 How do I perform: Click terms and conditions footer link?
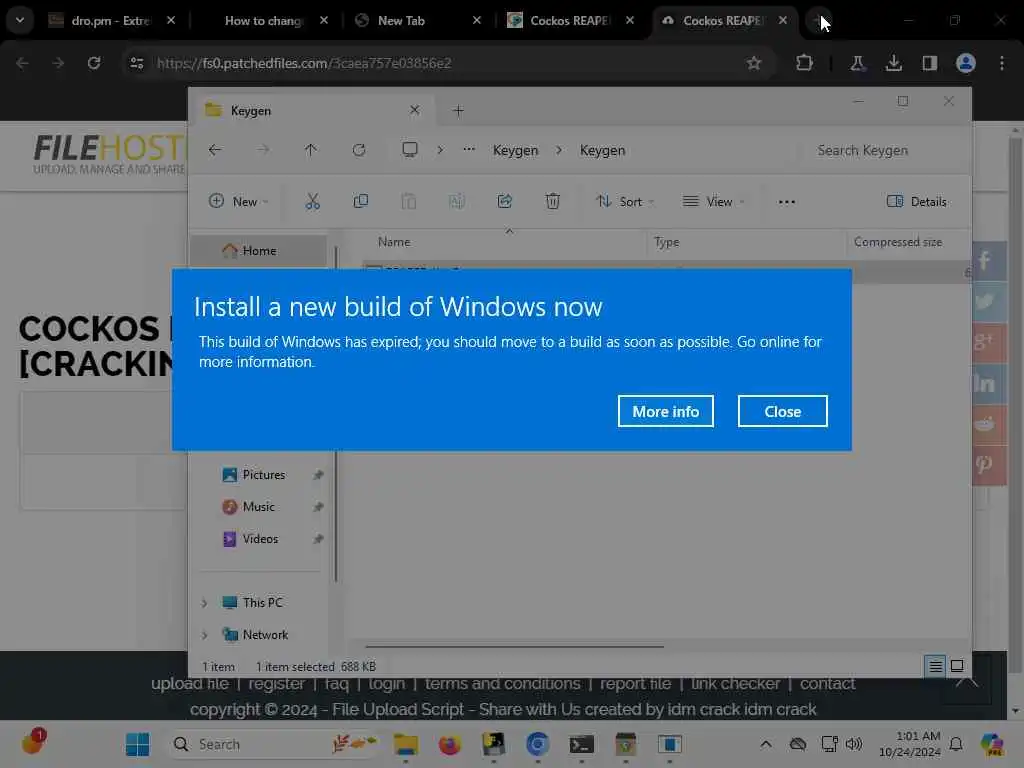click(502, 683)
